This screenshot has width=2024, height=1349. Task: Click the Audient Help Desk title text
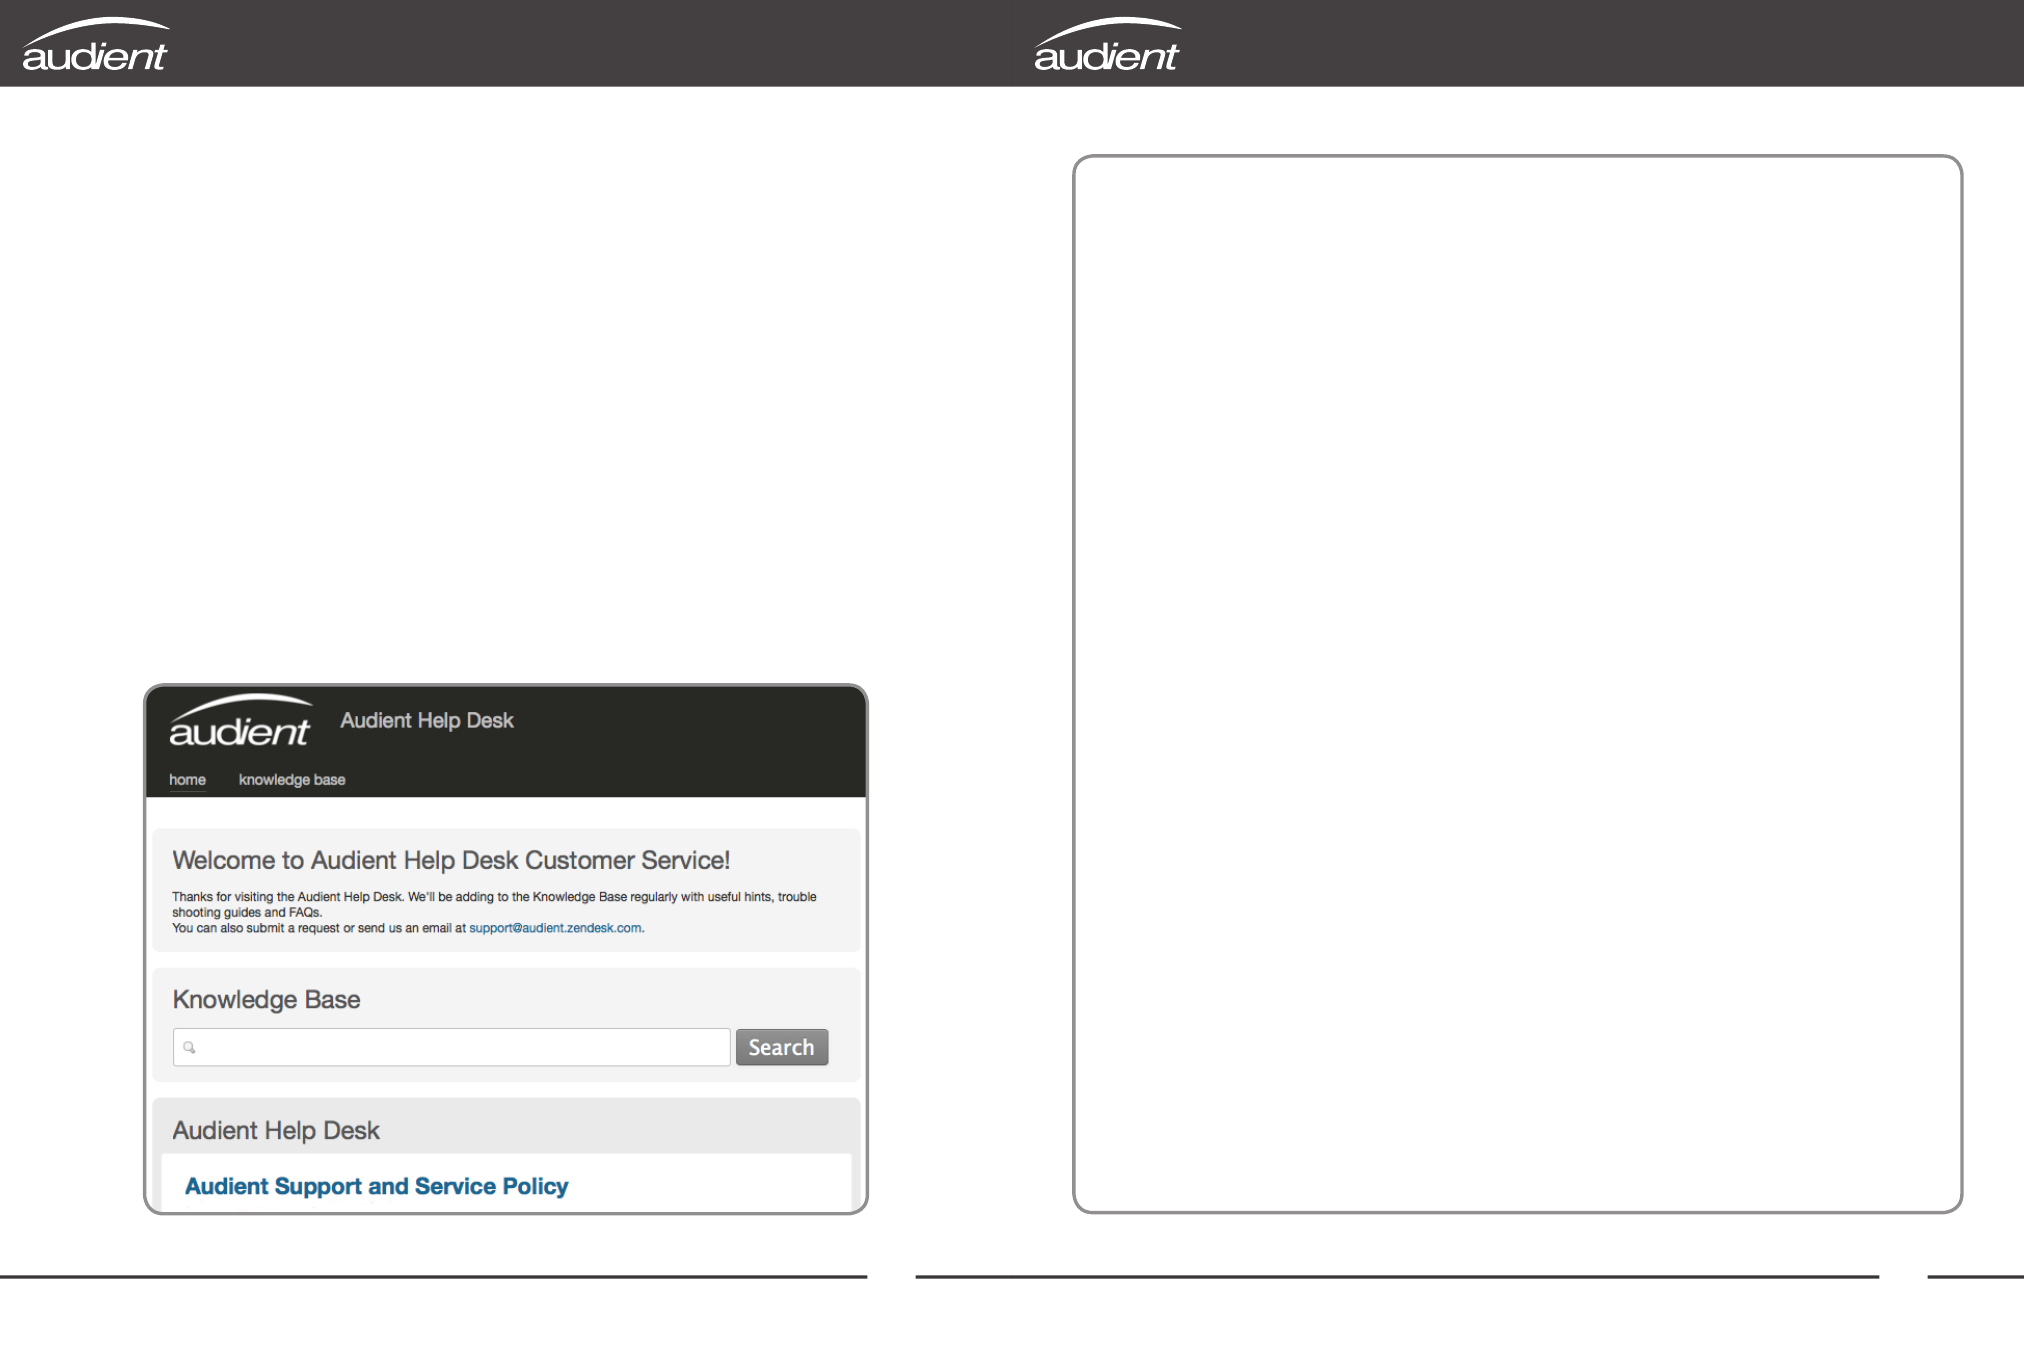427,720
